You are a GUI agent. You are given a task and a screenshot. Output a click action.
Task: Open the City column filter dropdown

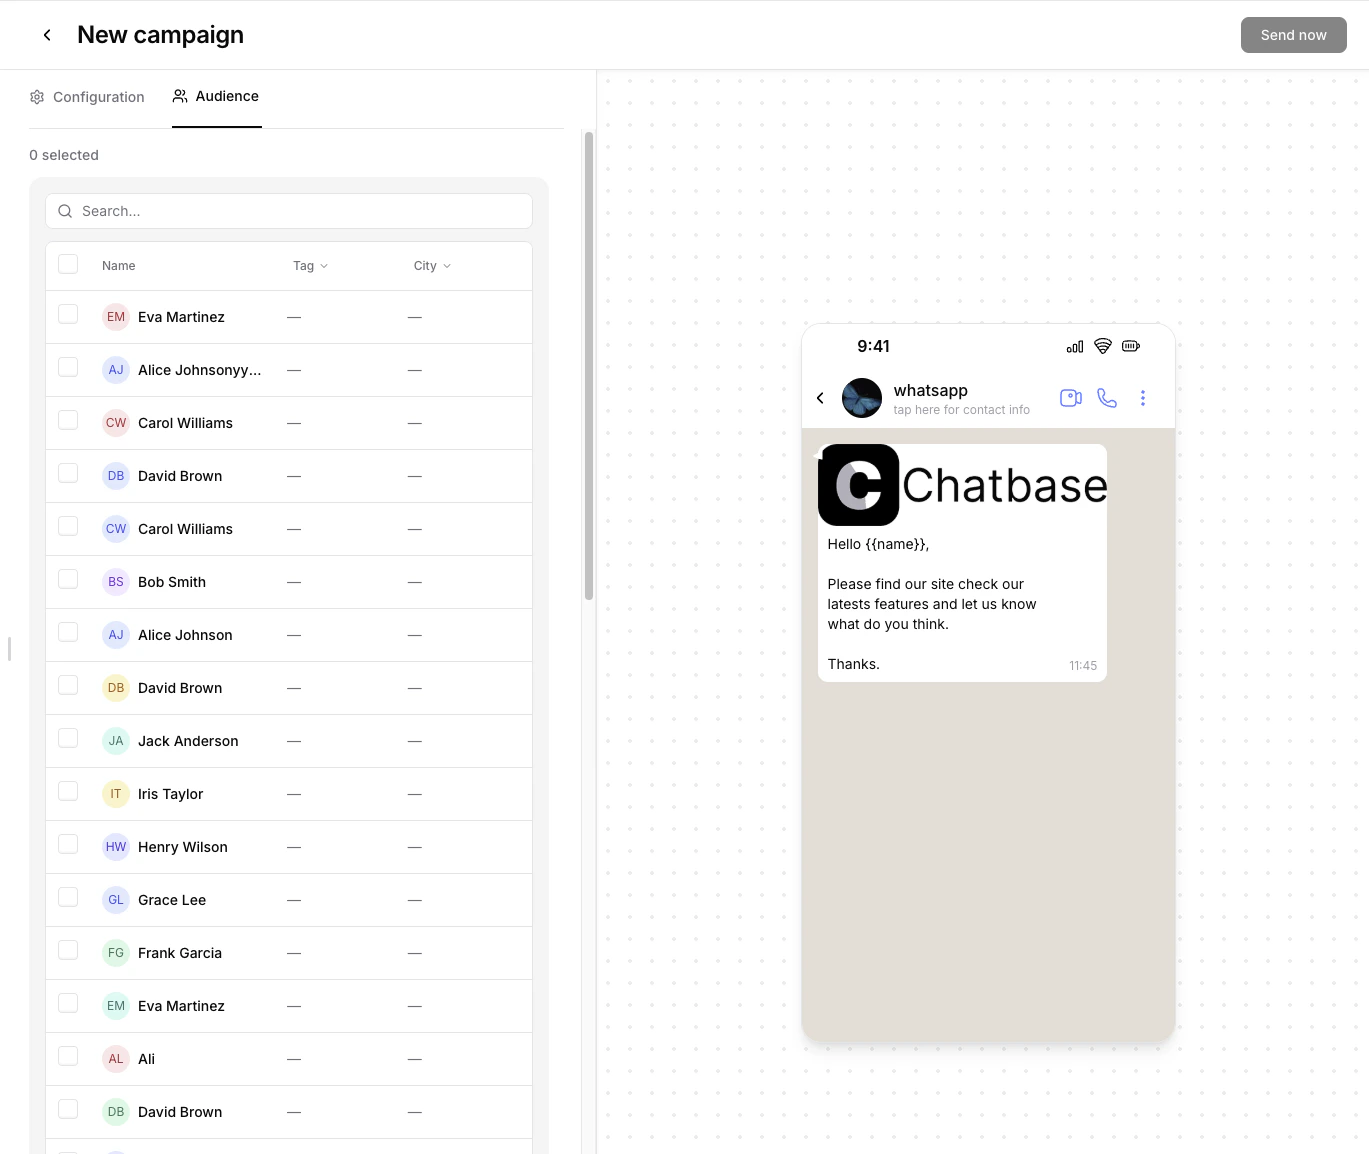432,266
